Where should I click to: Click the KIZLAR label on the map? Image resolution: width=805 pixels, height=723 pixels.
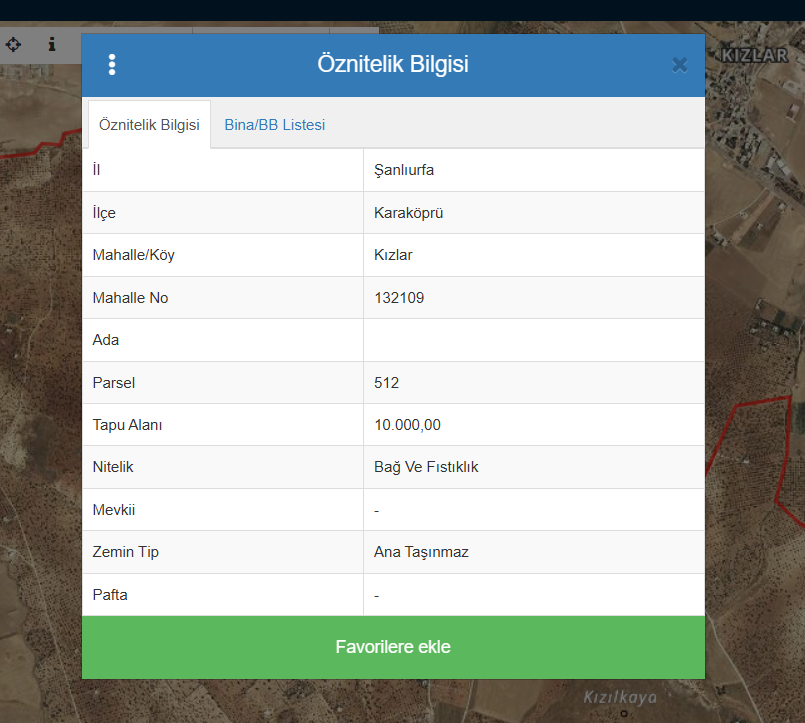click(755, 56)
